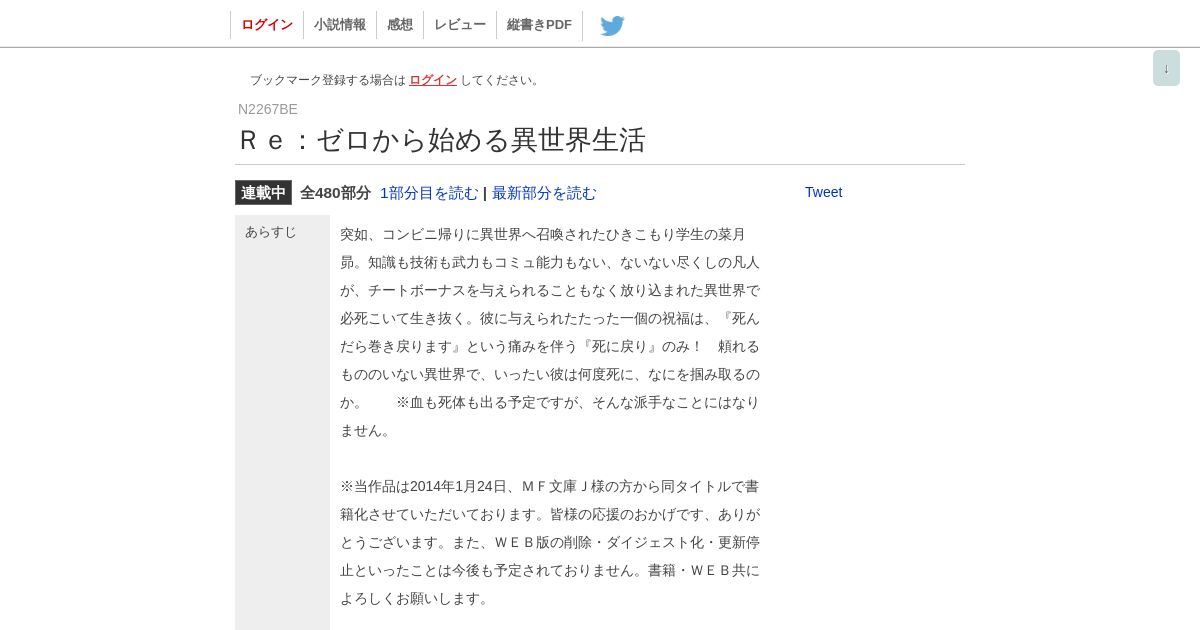Click the 全480部分 part count text
The height and width of the screenshot is (630, 1200).
pyautogui.click(x=335, y=193)
